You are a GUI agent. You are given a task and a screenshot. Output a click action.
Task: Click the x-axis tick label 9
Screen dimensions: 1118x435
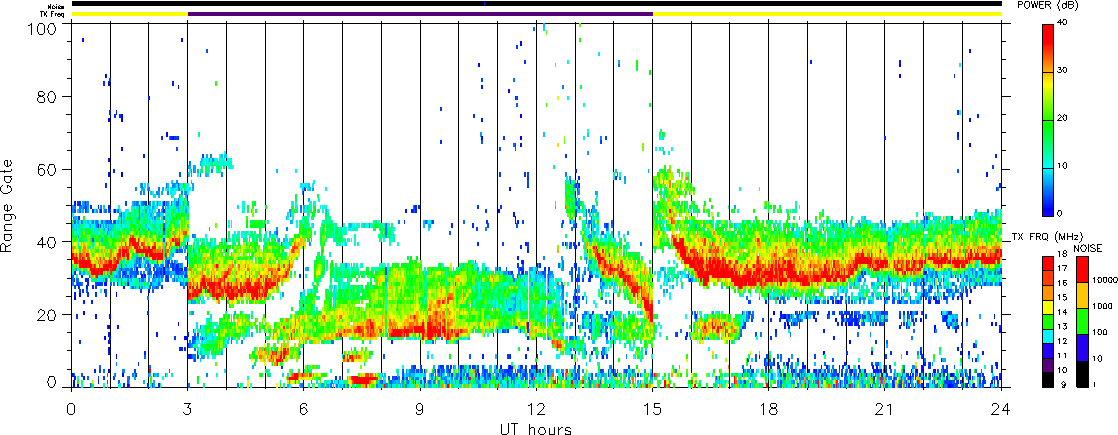point(420,409)
